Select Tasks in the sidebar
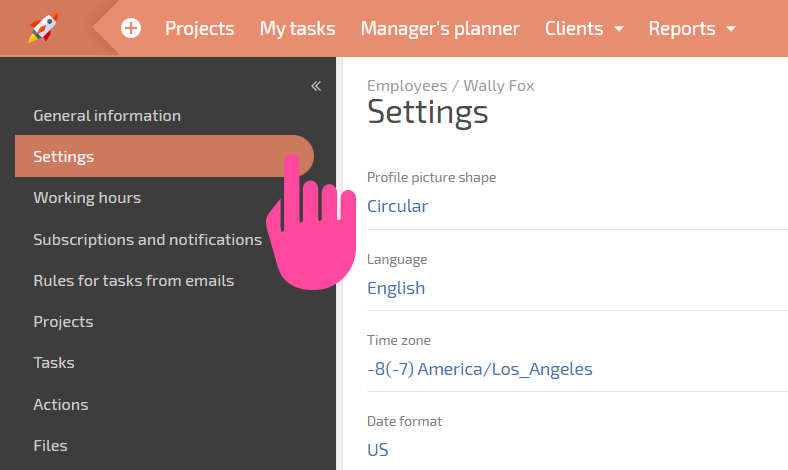The height and width of the screenshot is (470, 788). click(x=54, y=362)
